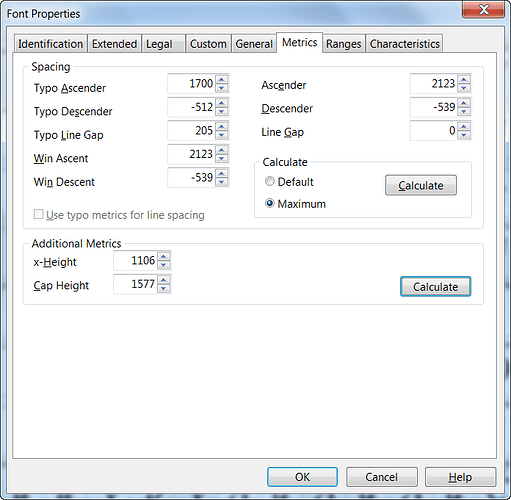Select the Metrics tab

[299, 42]
